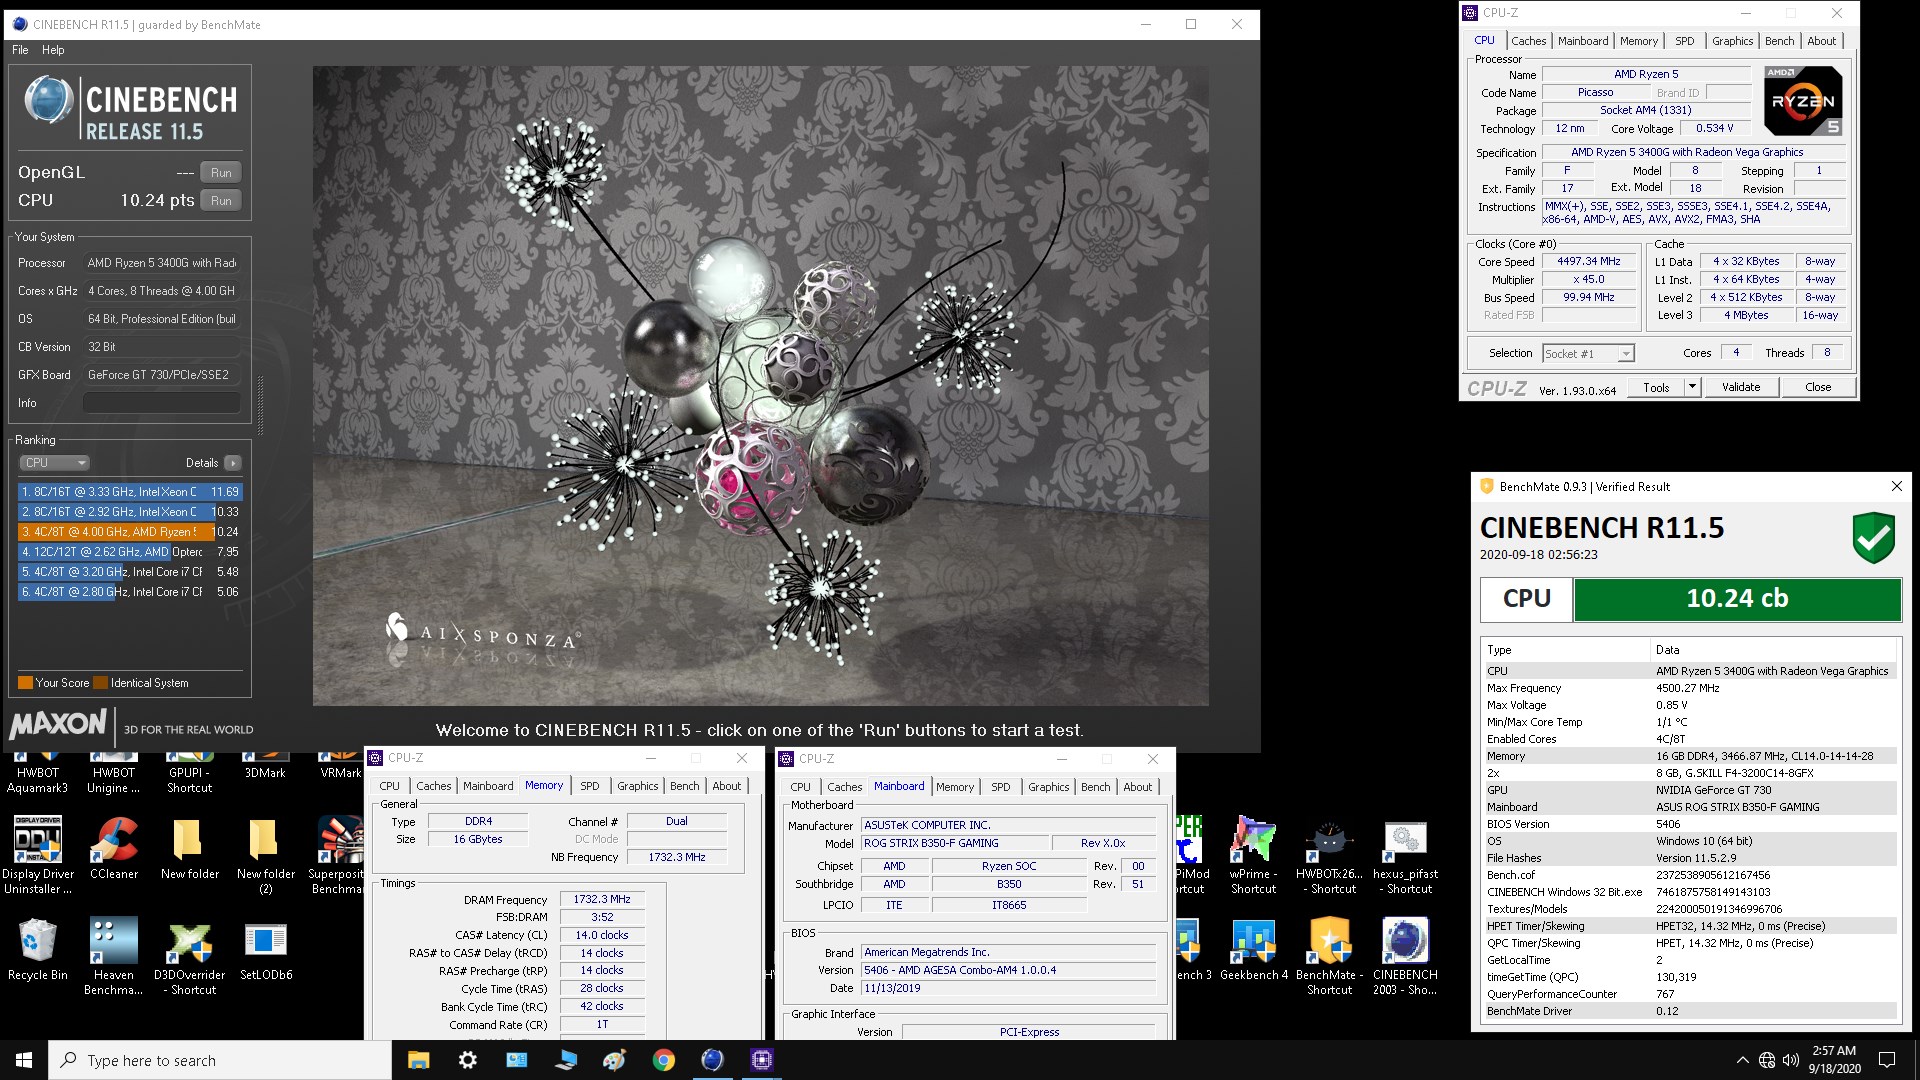The width and height of the screenshot is (1920, 1080).
Task: Open the HWBOTx26 Shortcut desktop icon
Action: point(1329,854)
